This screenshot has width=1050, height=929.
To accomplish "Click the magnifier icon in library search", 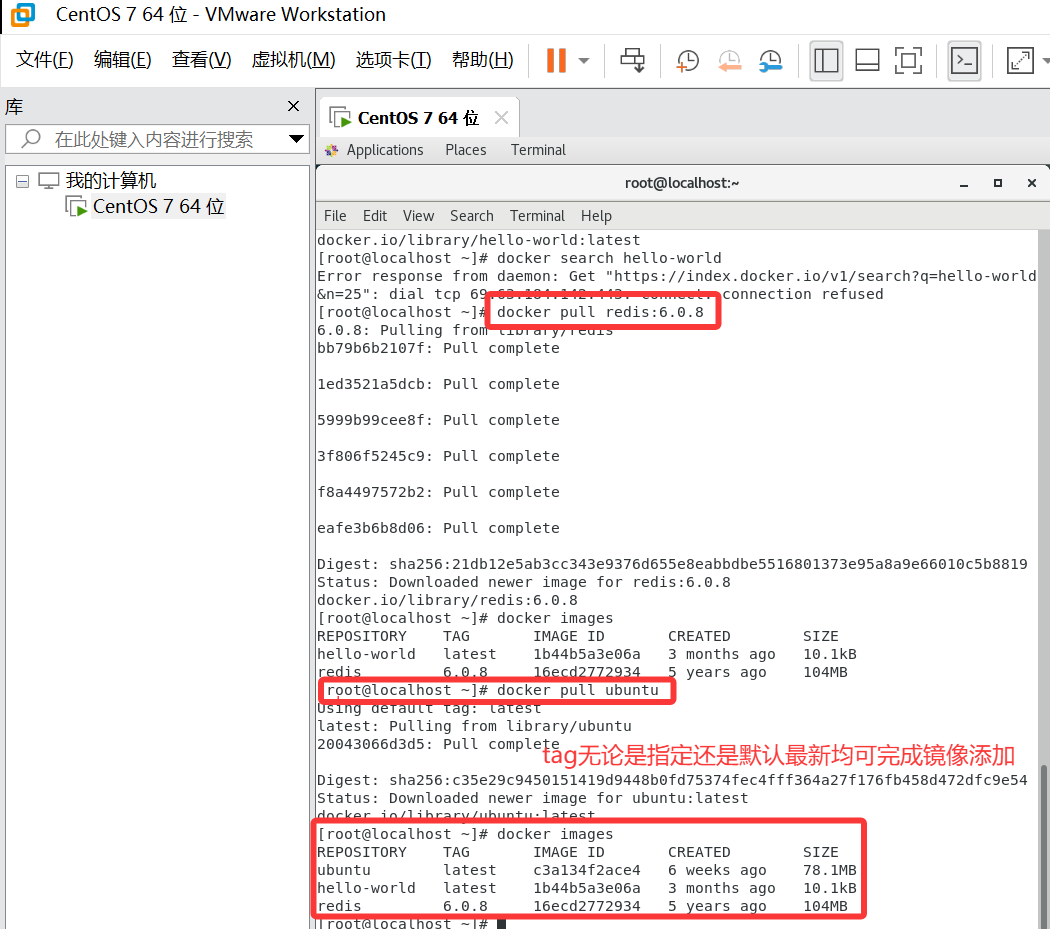I will [31, 139].
